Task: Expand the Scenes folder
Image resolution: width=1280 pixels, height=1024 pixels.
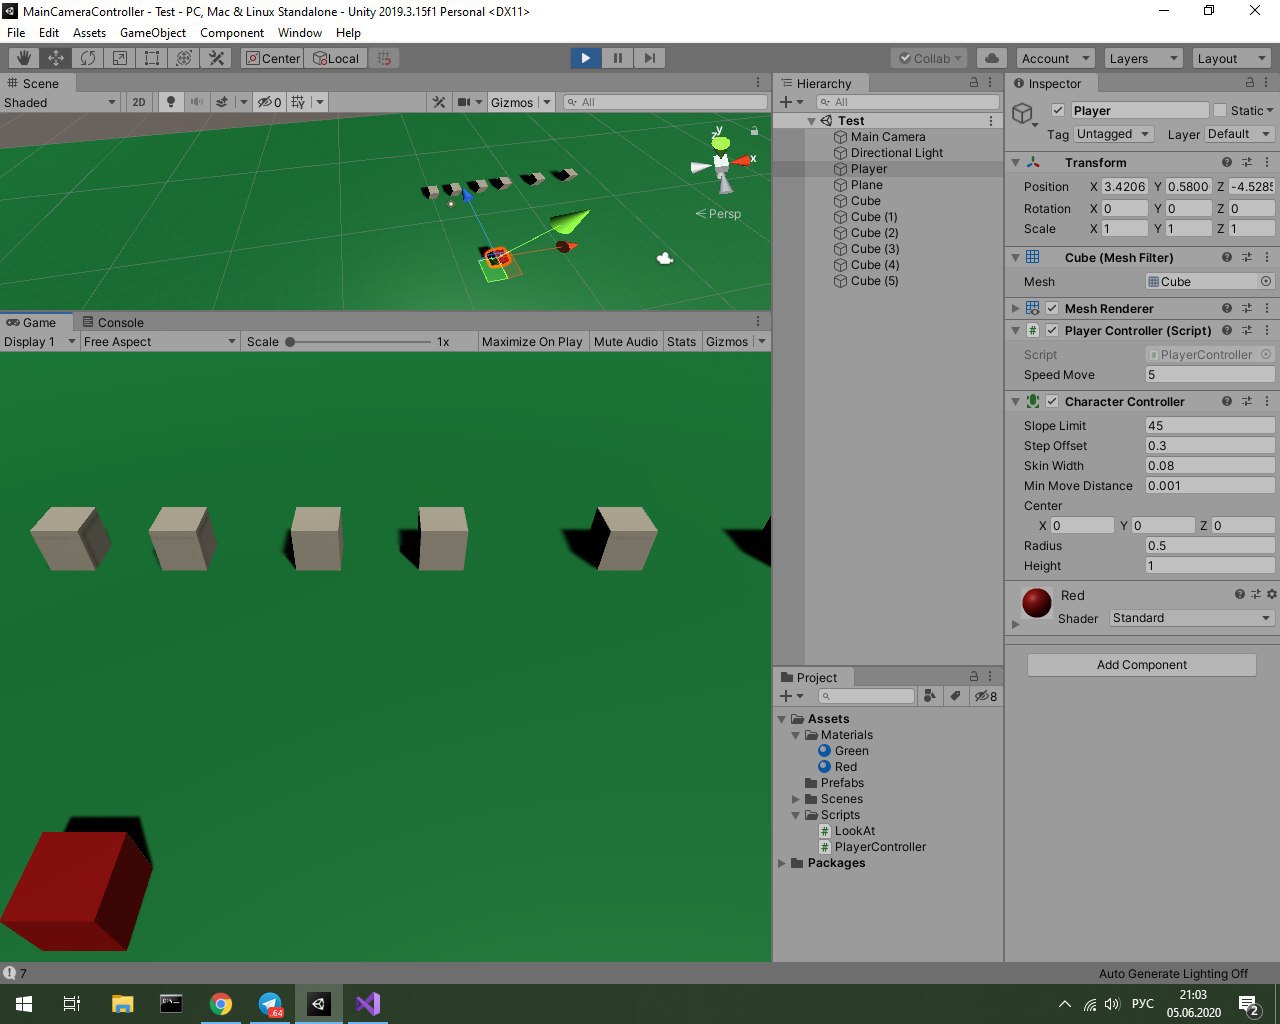Action: [796, 799]
